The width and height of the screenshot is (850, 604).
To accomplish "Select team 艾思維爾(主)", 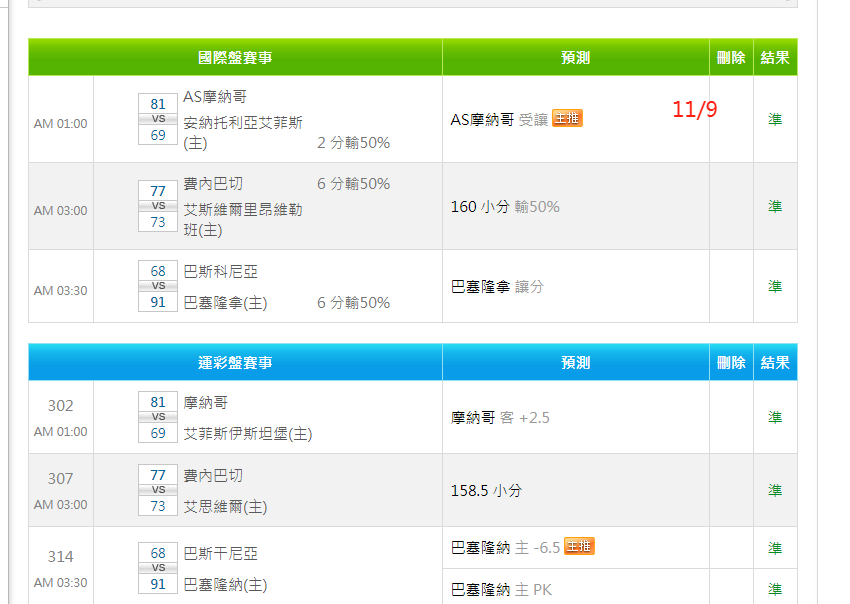I will (226, 507).
